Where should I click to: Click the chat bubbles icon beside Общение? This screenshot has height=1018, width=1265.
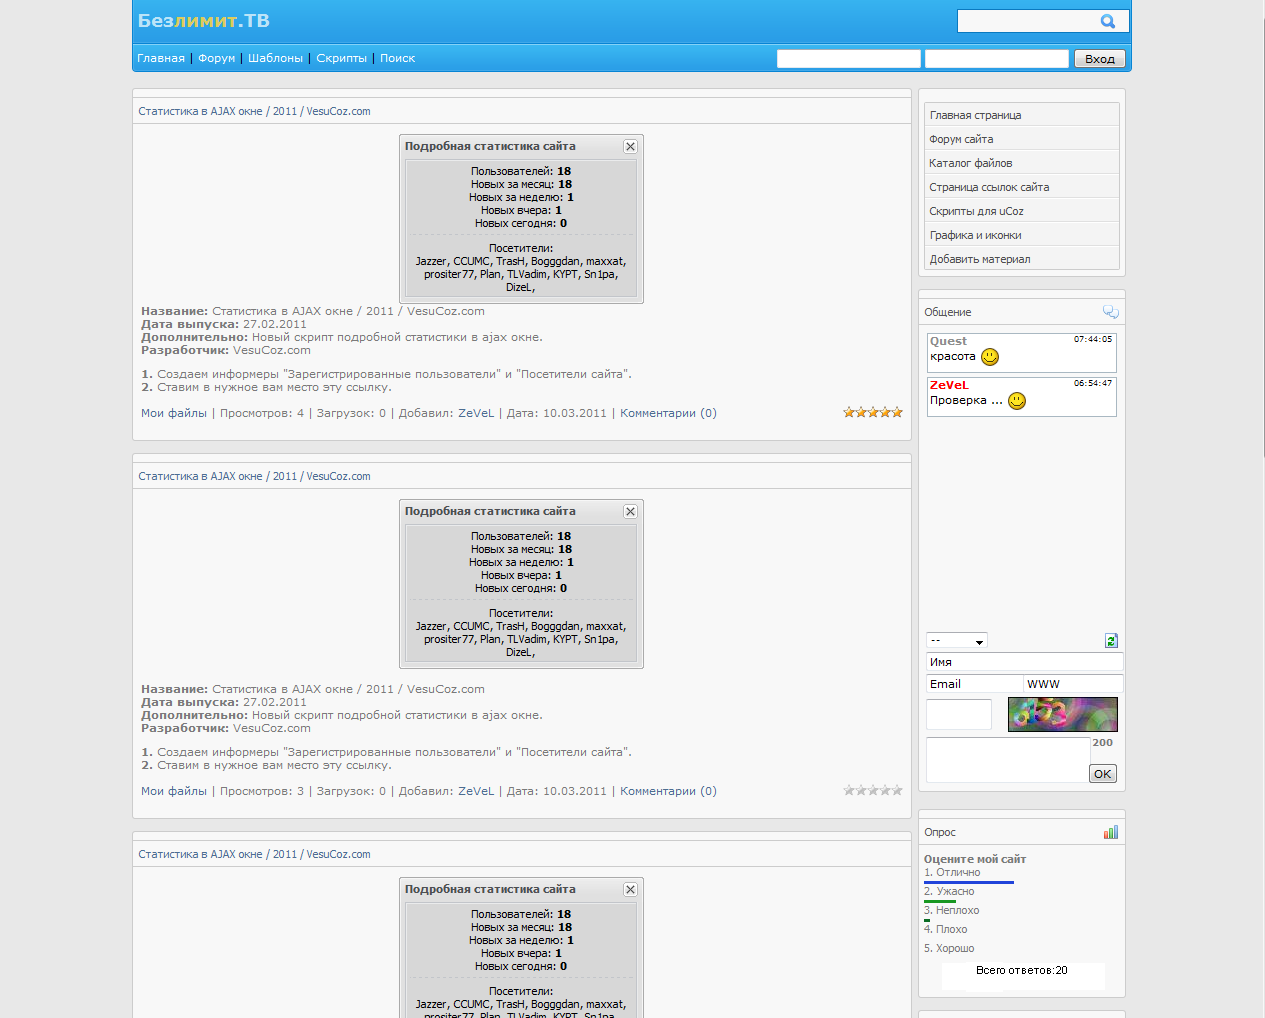[1110, 312]
